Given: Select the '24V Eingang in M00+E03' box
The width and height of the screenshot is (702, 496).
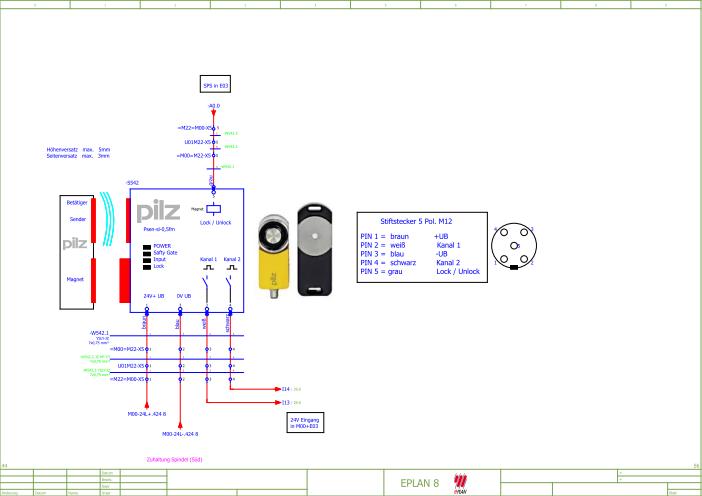Looking at the screenshot, I should pos(303,423).
